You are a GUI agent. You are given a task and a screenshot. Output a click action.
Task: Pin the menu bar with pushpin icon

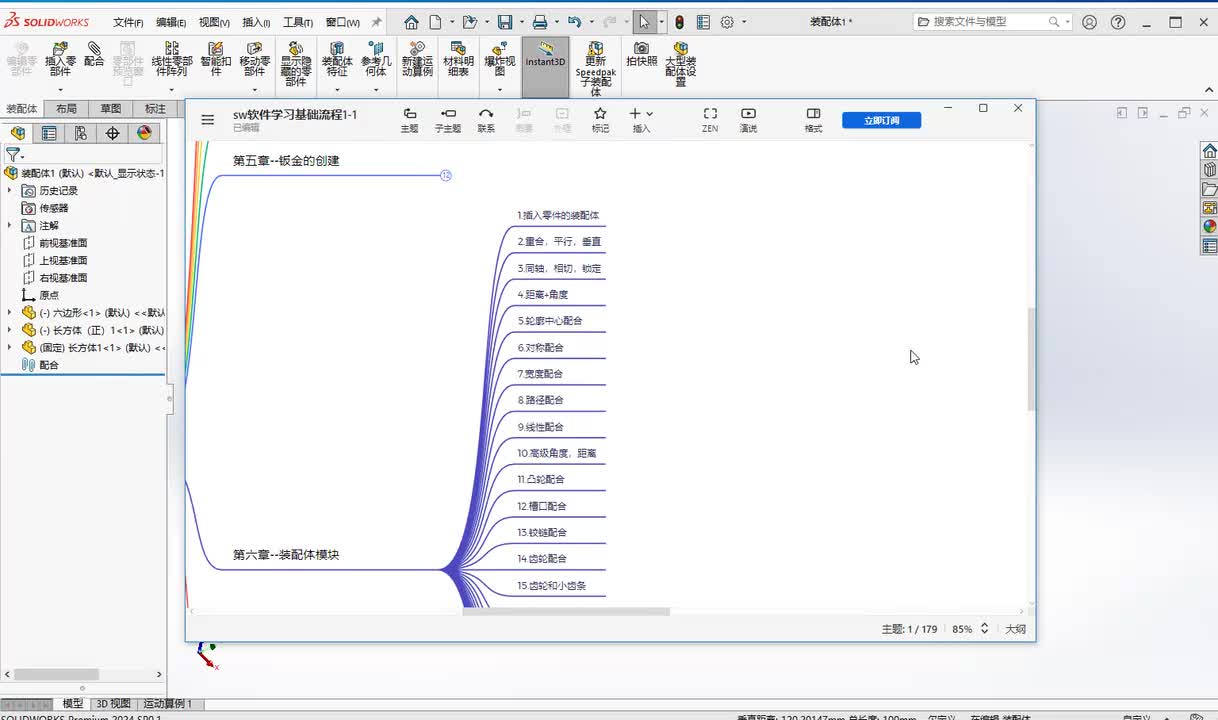tap(376, 22)
